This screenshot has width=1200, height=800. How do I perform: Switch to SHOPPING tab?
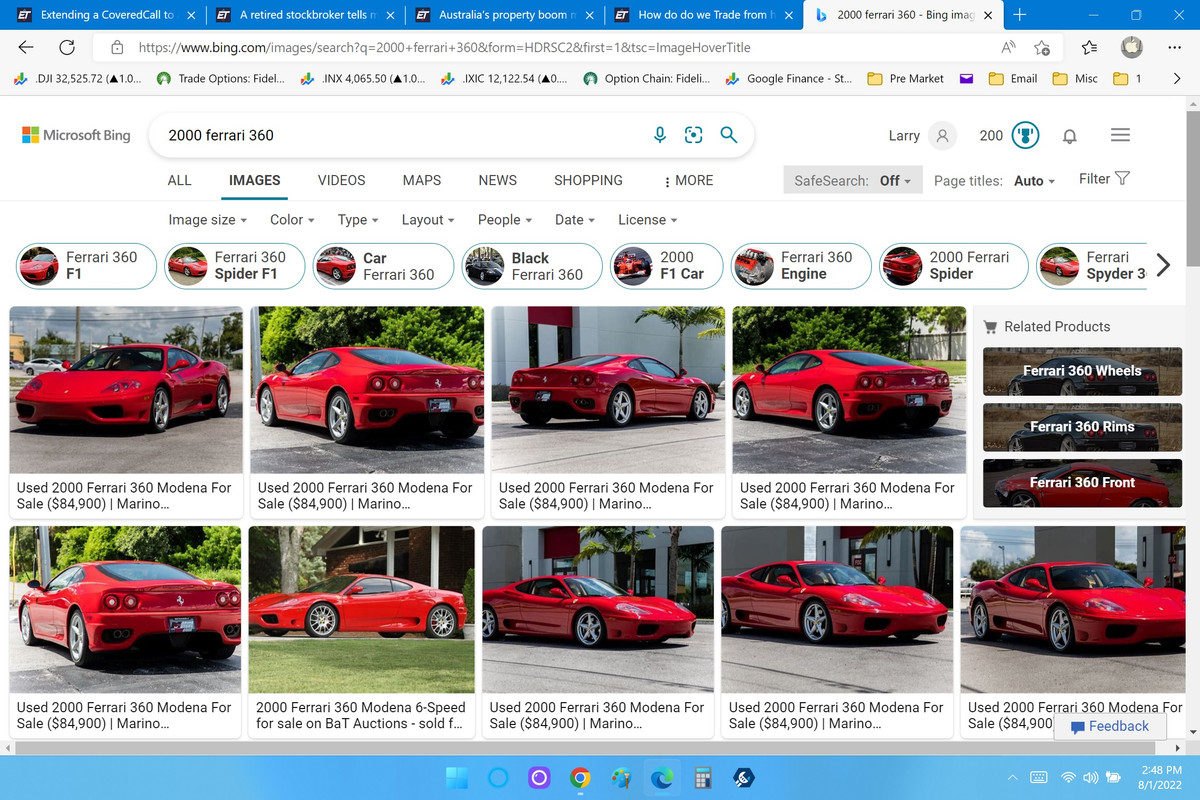[588, 180]
